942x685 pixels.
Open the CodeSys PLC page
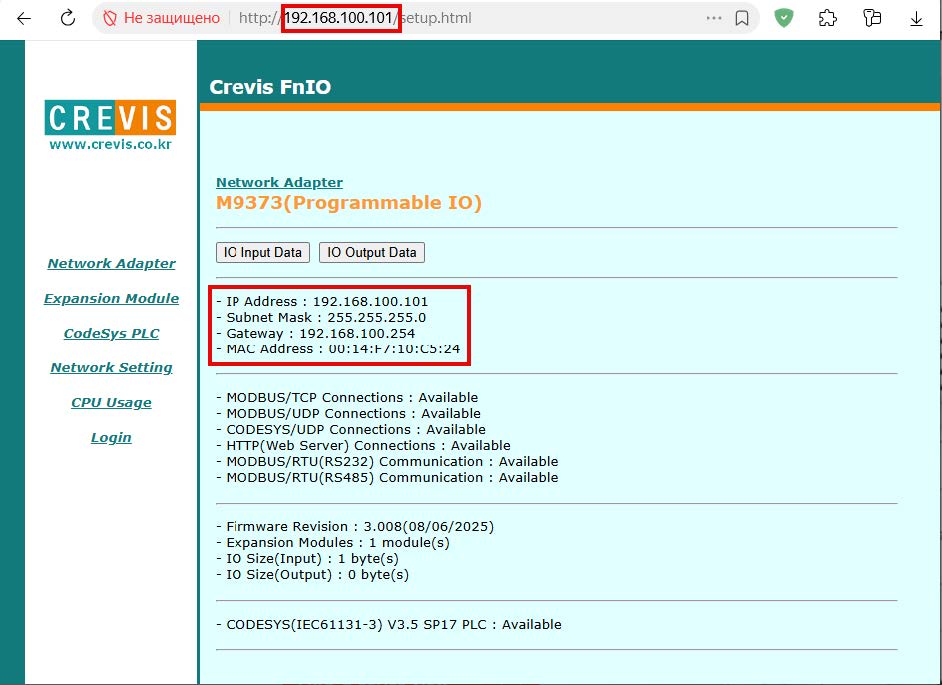coord(112,333)
